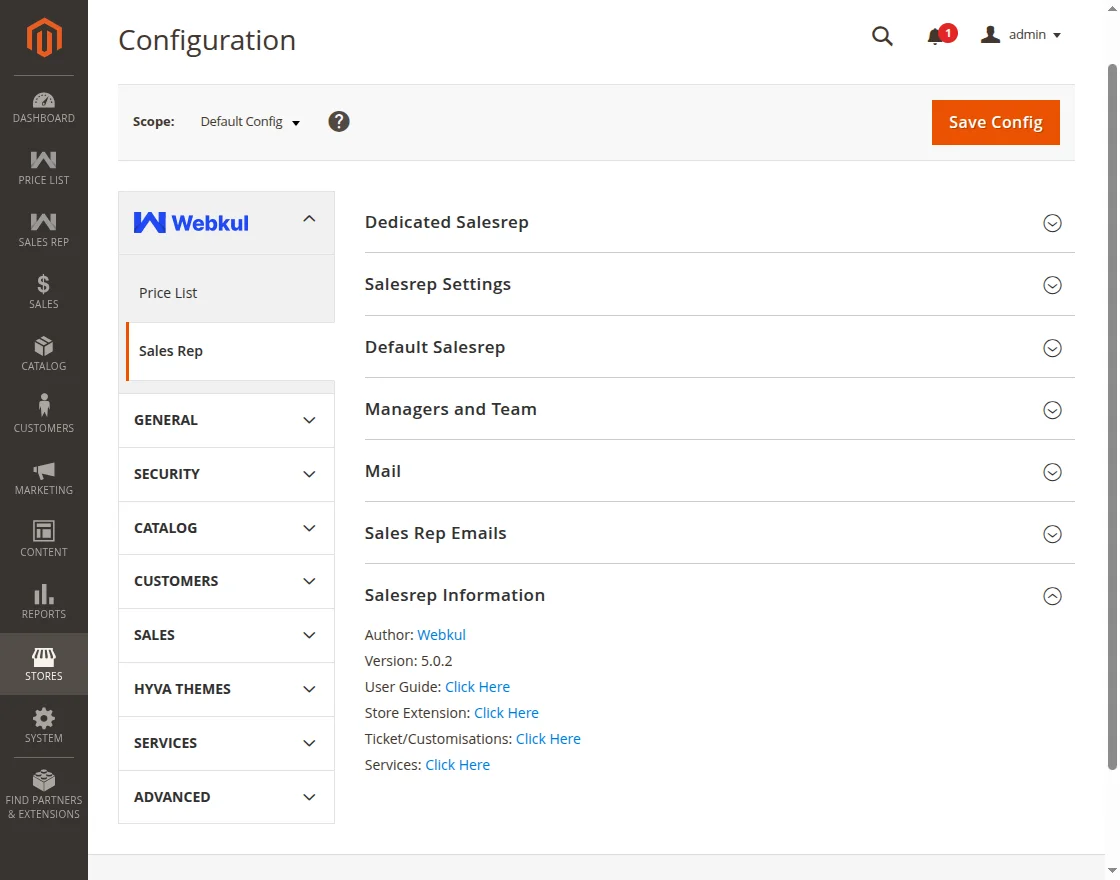
Task: Select the Price List config tab
Action: click(x=168, y=293)
